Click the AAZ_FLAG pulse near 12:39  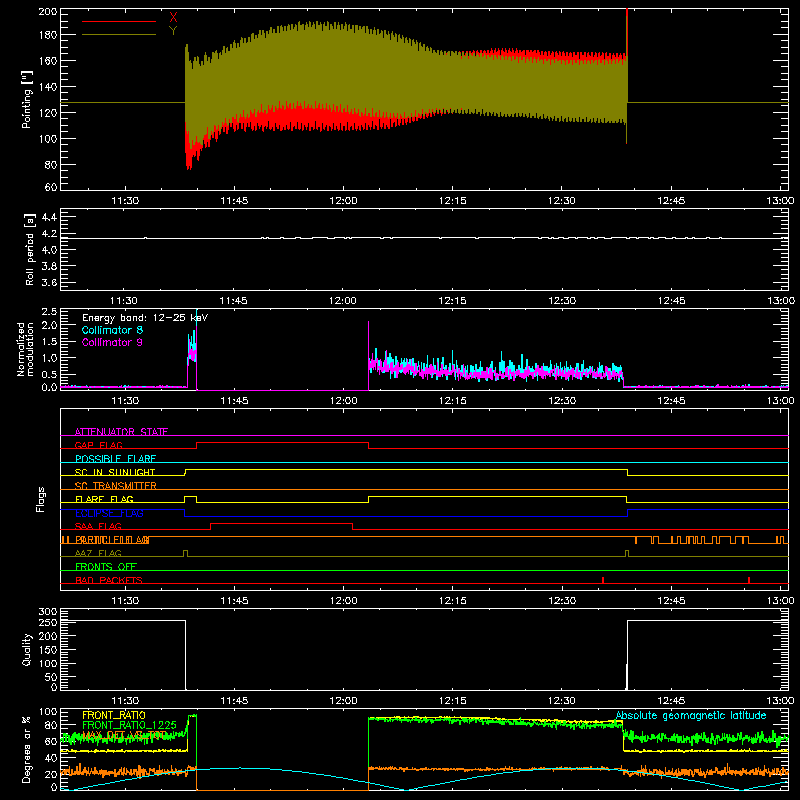627,553
